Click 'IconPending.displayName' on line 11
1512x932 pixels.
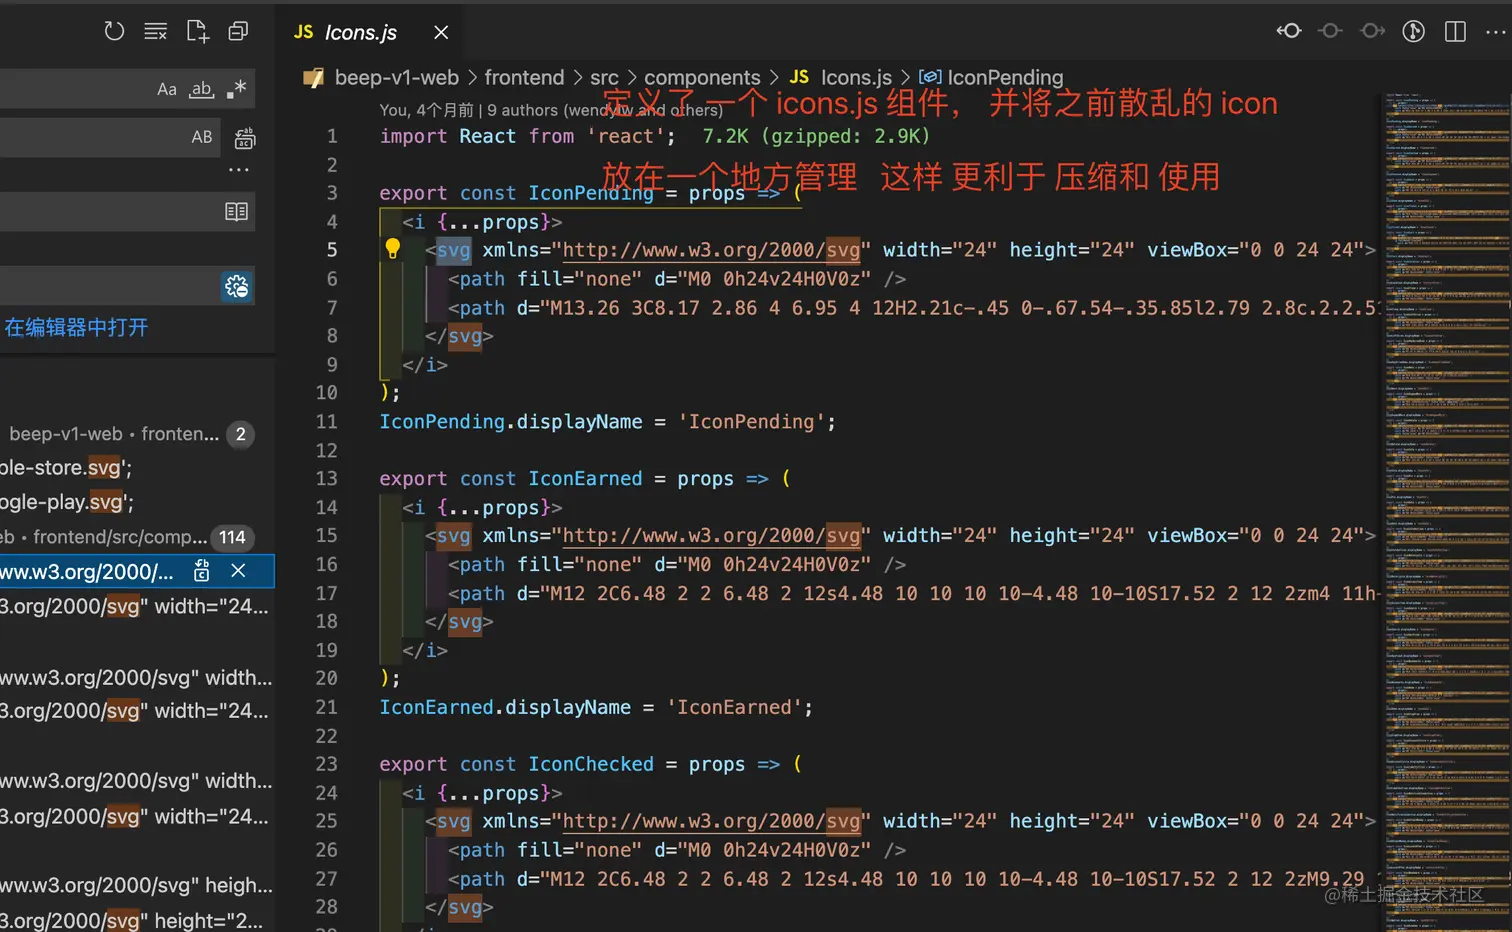tap(510, 422)
